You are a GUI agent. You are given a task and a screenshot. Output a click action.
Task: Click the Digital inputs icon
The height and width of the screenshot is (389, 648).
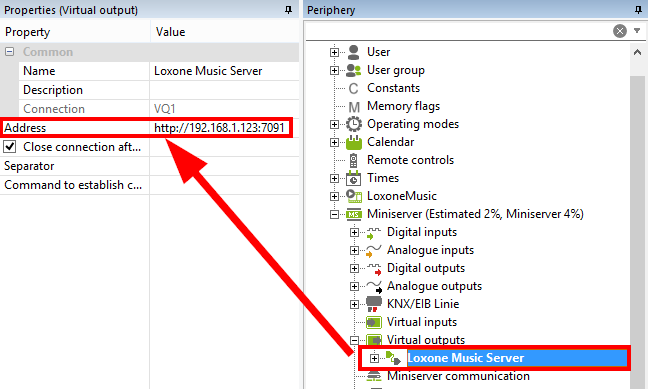coord(374,233)
